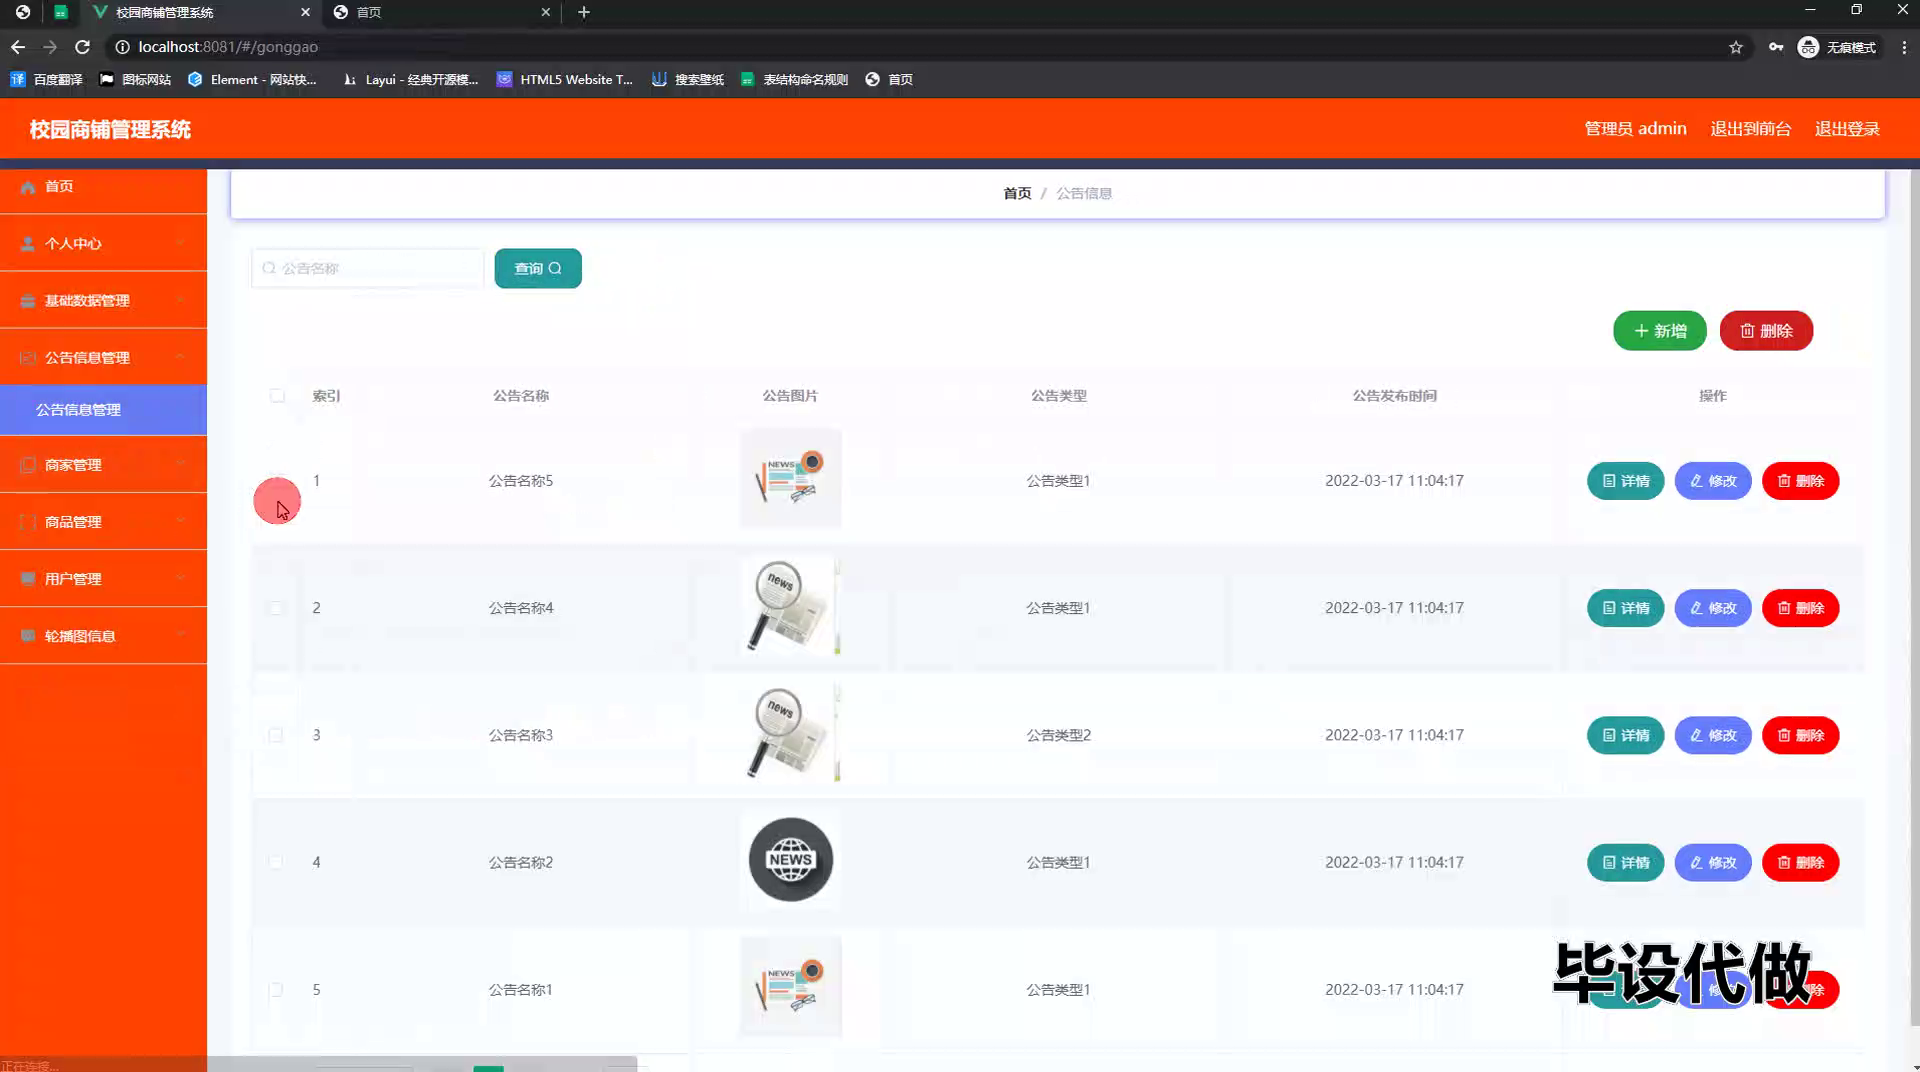
Task: Open 详情 for 公告名称4
Action: [1625, 608]
